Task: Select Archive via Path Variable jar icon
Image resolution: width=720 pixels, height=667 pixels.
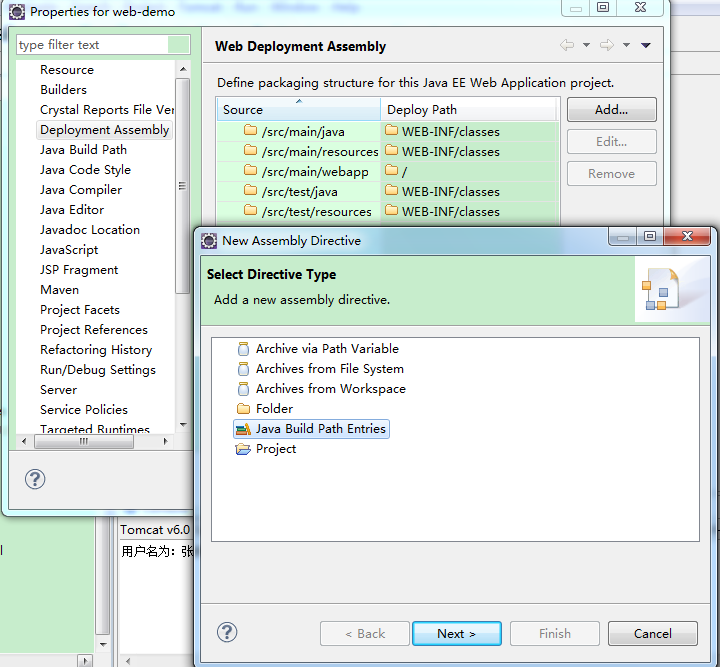Action: tap(243, 349)
